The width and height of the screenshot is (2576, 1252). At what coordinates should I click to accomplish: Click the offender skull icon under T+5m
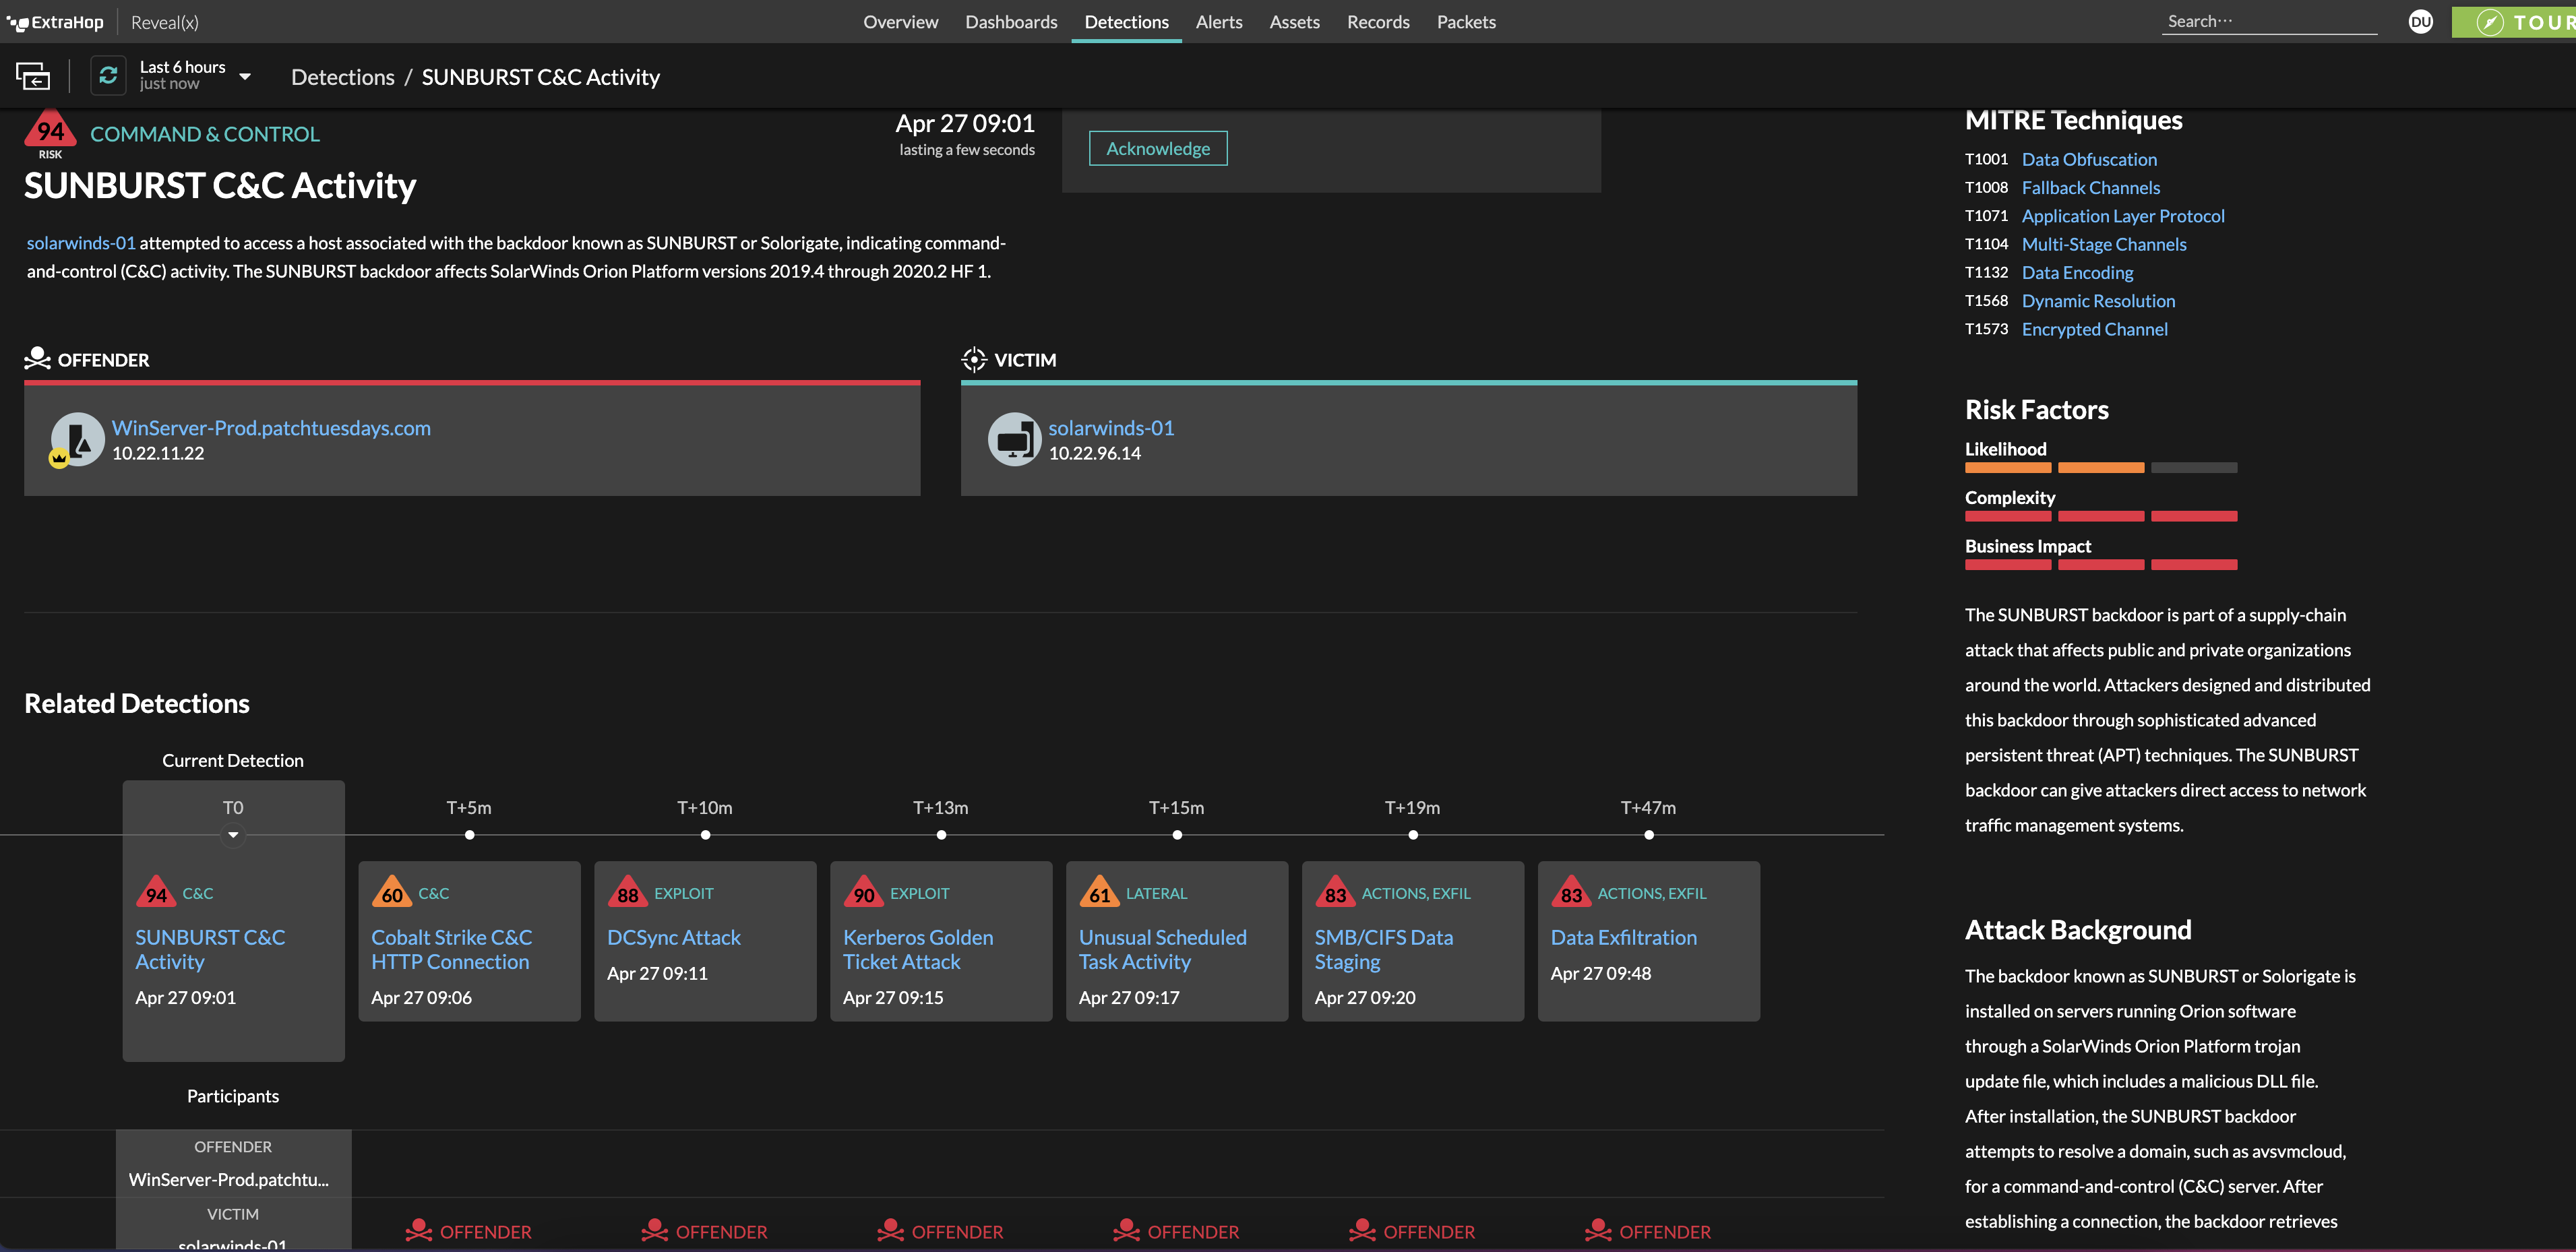tap(419, 1230)
